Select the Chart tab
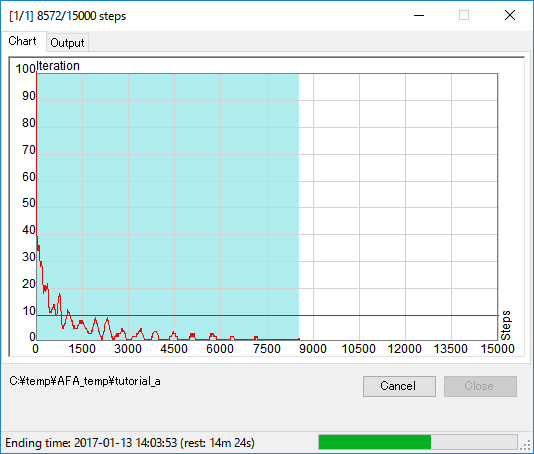 coord(22,41)
